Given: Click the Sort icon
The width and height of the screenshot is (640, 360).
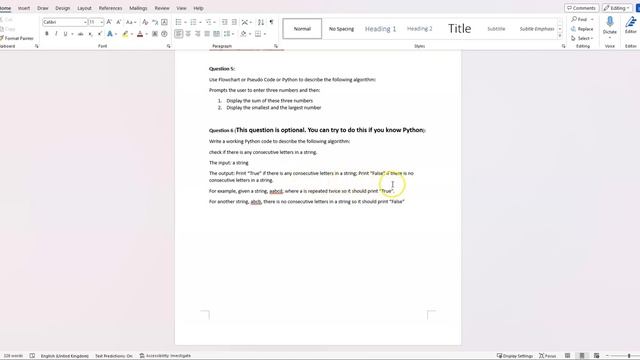Looking at the screenshot, I should 261,22.
